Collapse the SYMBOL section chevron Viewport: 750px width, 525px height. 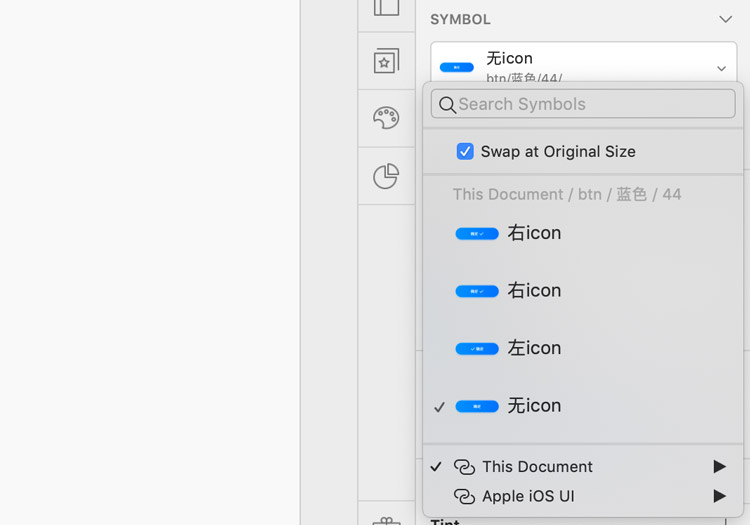click(725, 19)
